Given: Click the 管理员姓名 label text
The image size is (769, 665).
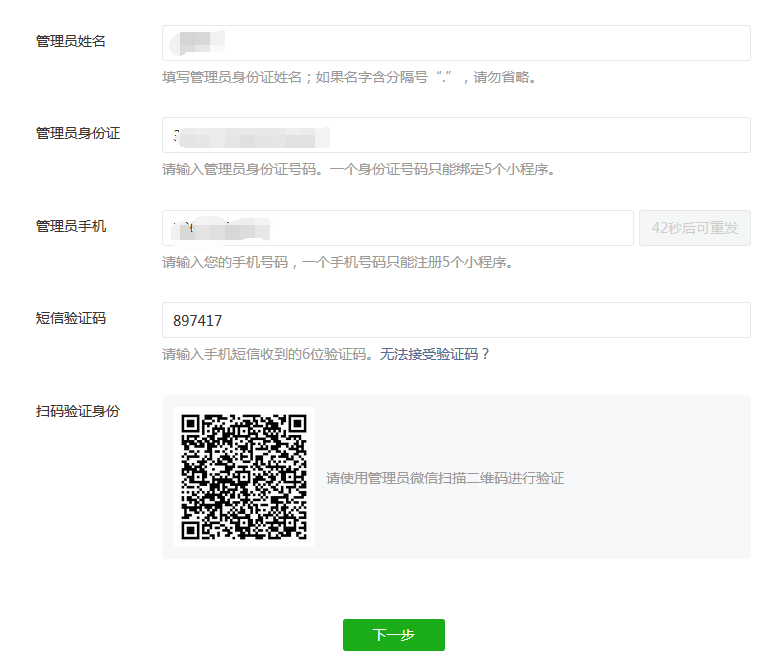Looking at the screenshot, I should click(71, 41).
